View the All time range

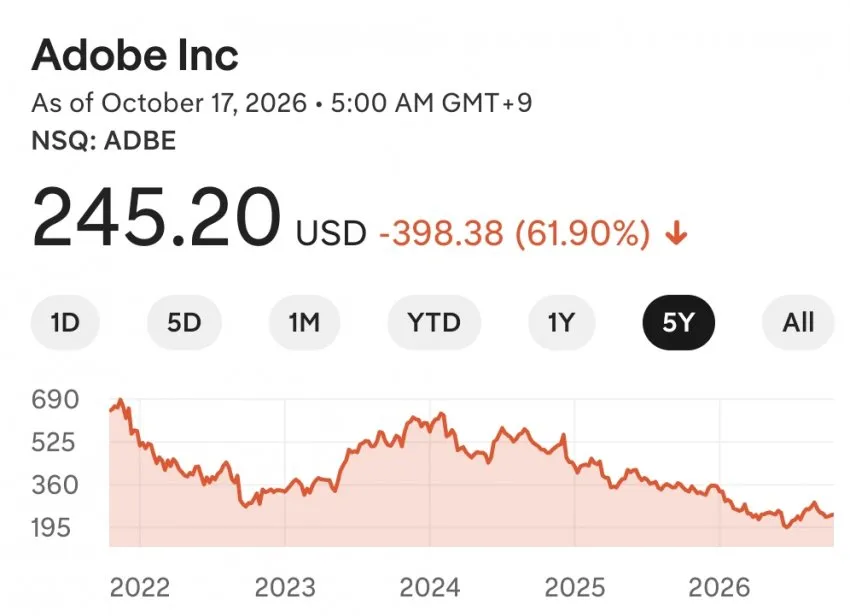[x=798, y=323]
